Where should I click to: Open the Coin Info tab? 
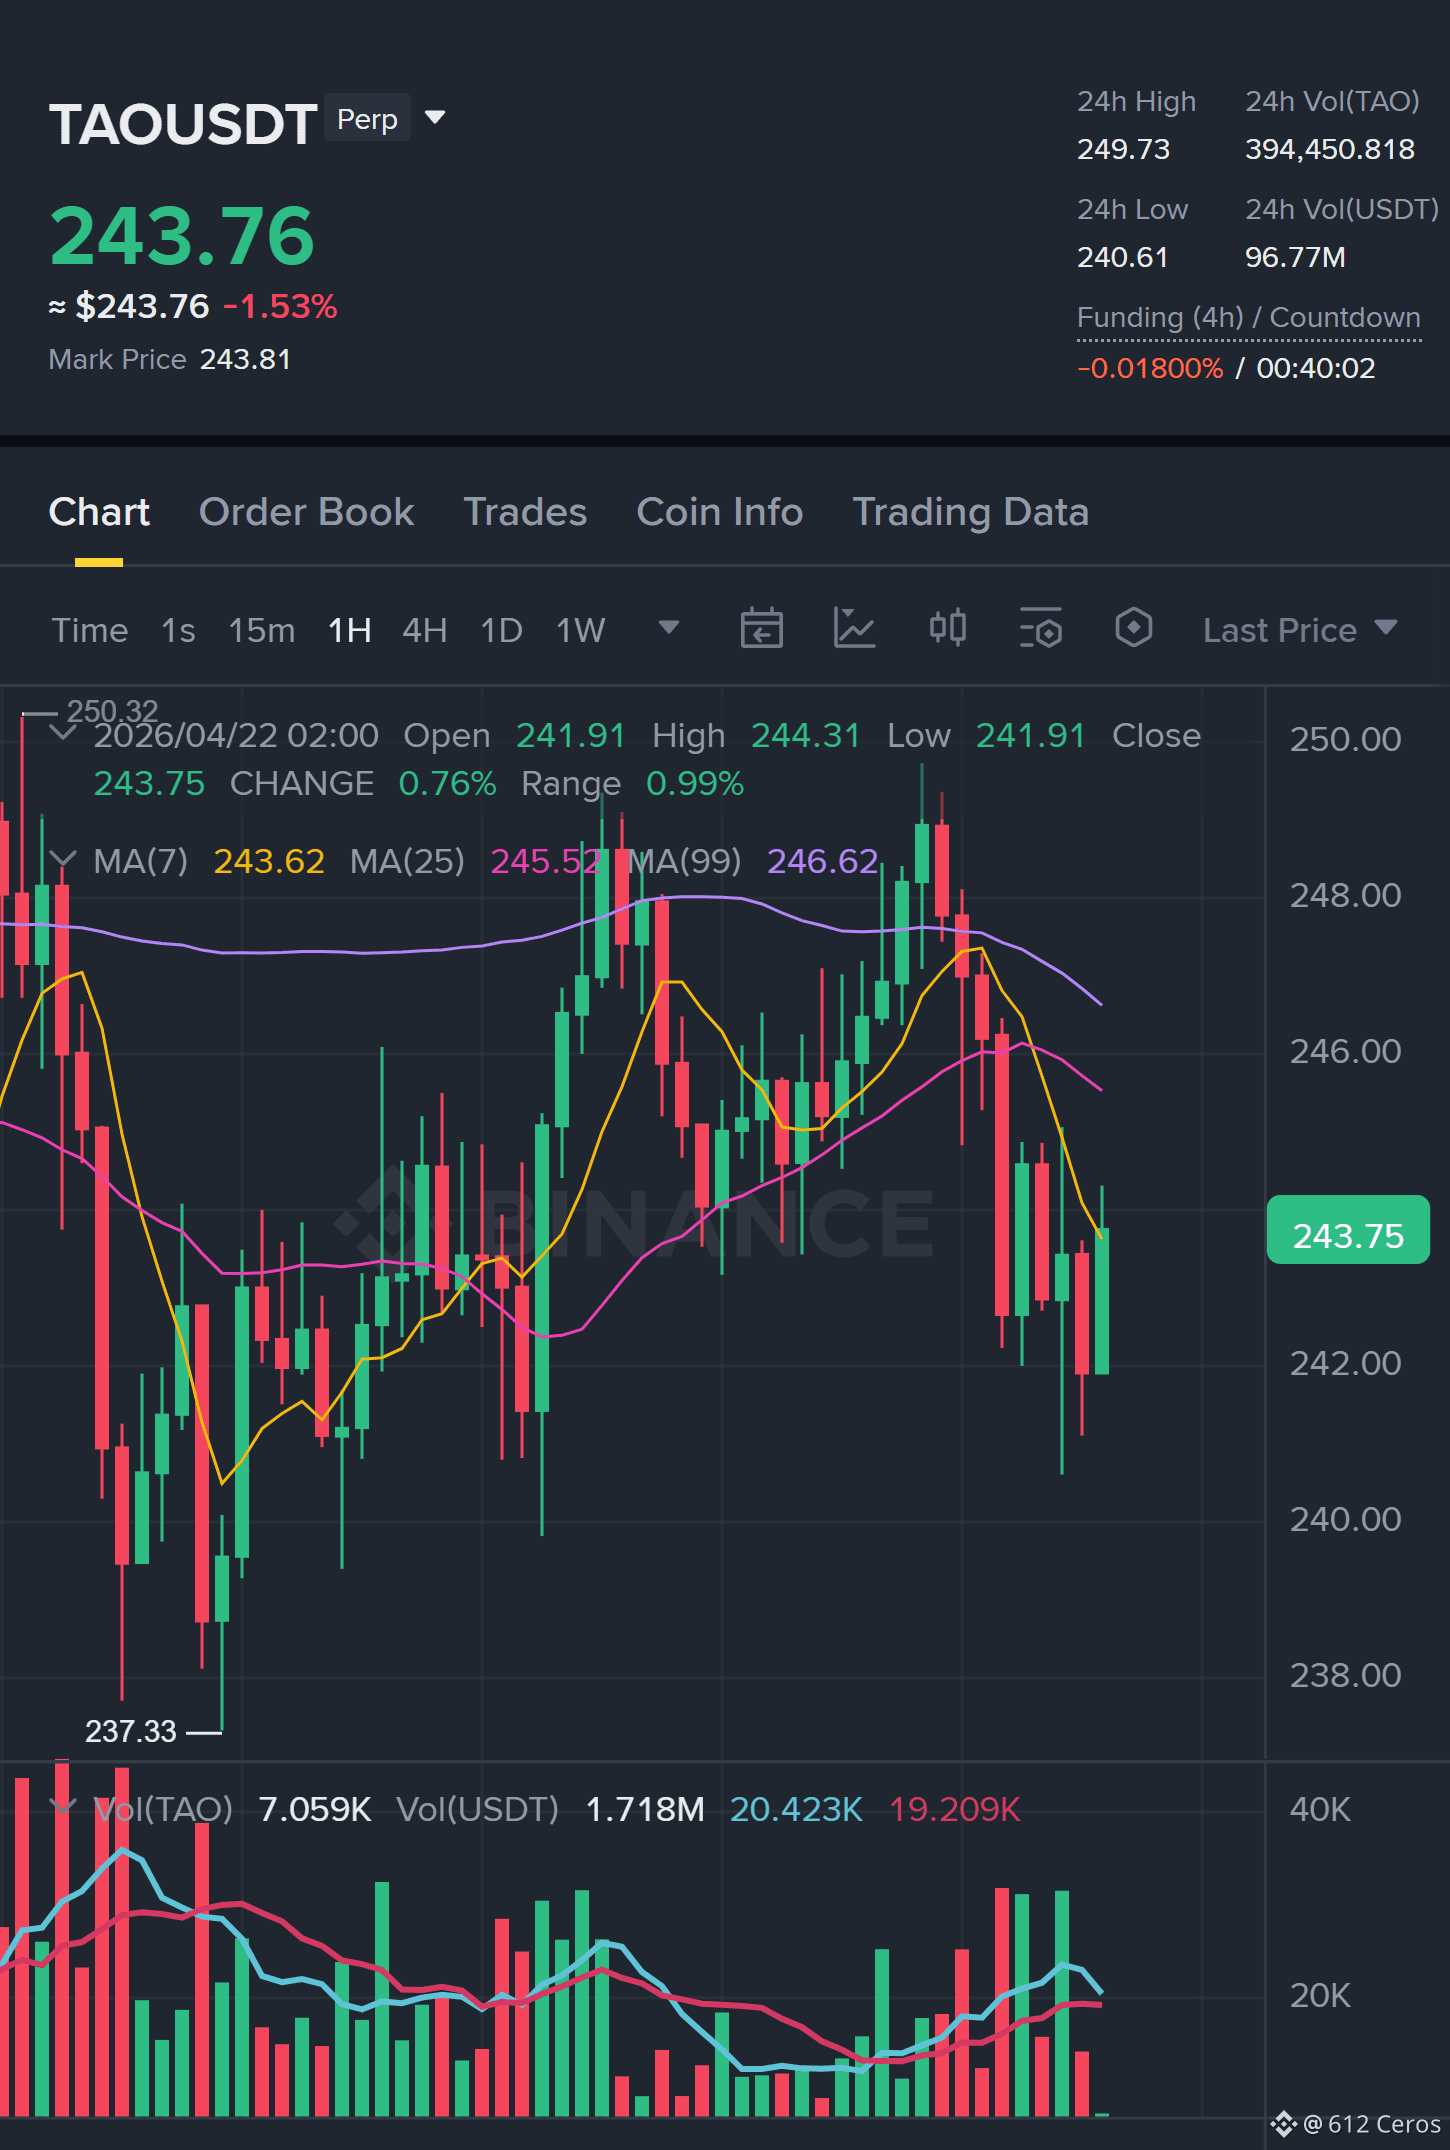click(720, 512)
